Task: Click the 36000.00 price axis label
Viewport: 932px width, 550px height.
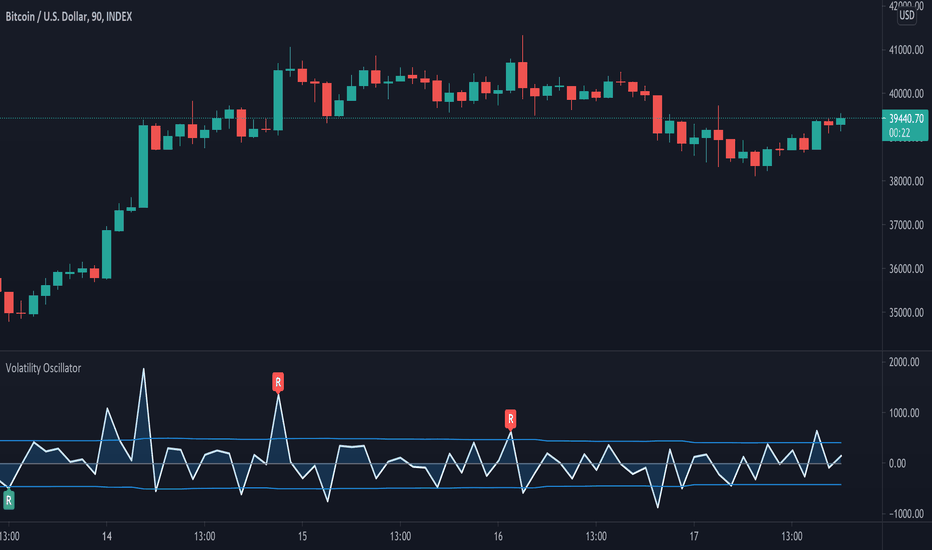Action: [906, 269]
